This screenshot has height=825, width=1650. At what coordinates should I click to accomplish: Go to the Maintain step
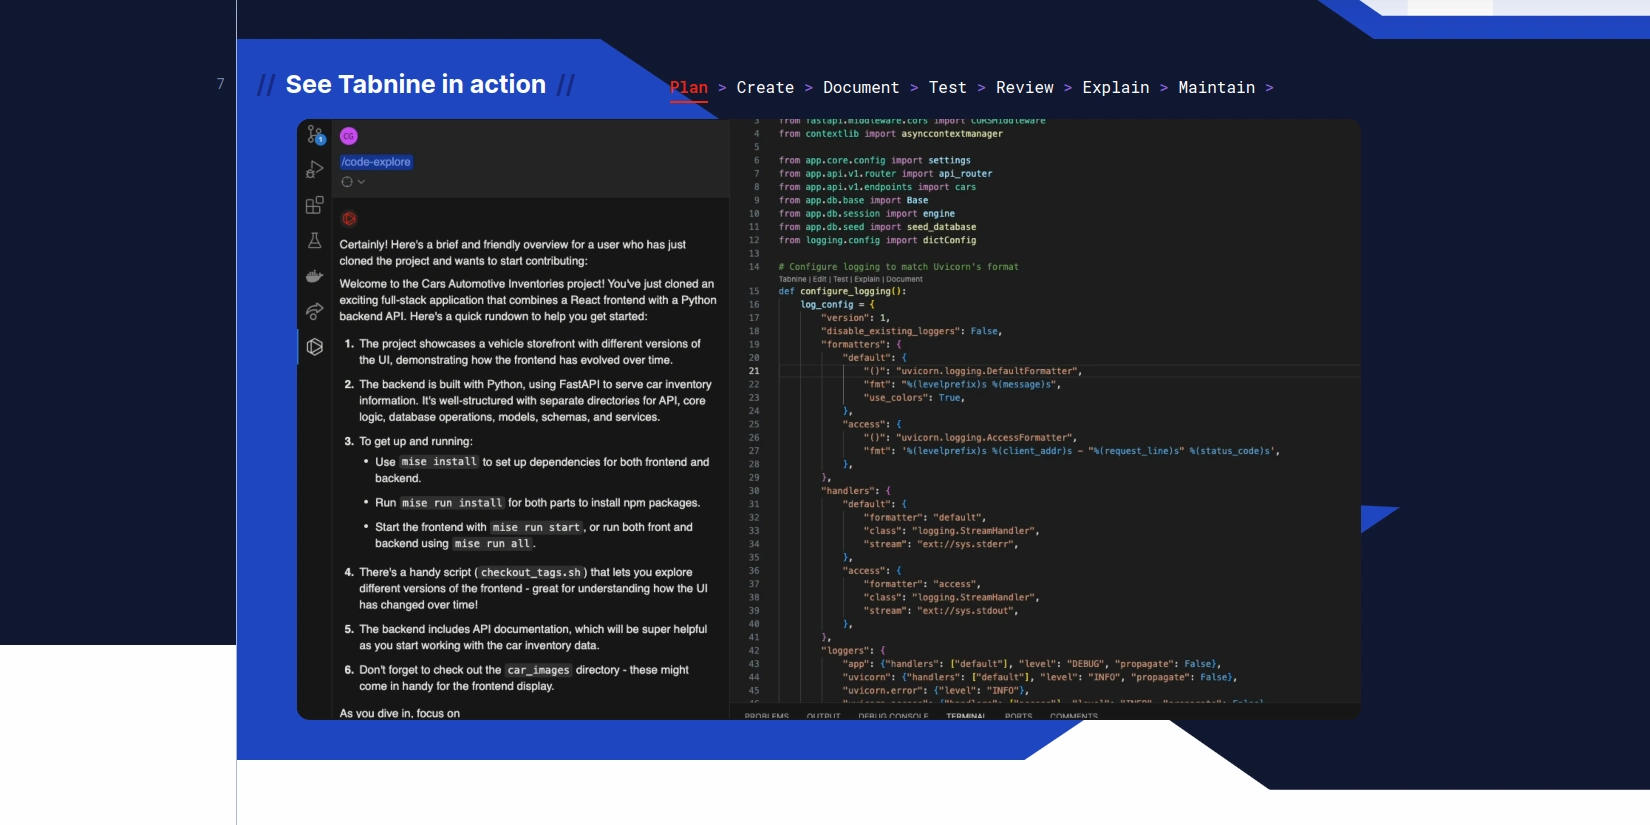[x=1216, y=88]
